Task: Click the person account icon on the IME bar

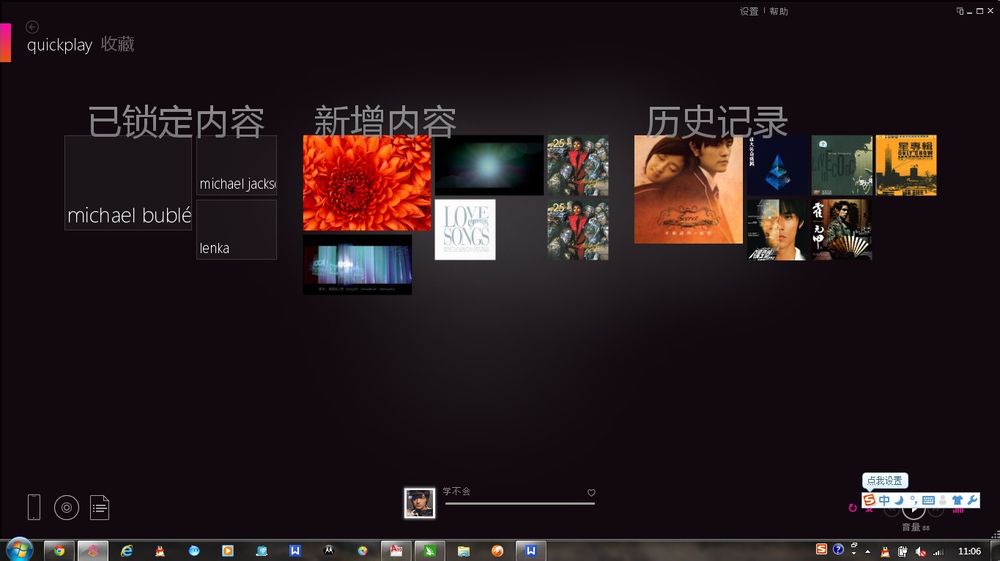Action: 943,500
